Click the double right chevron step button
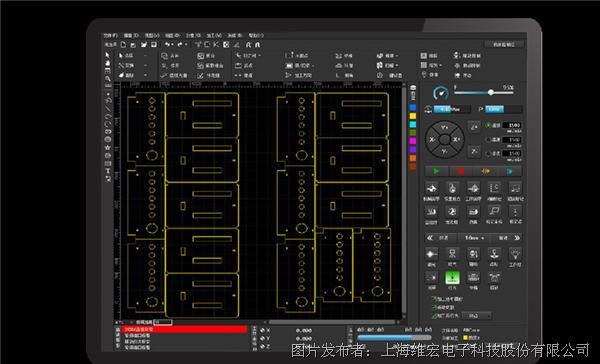Screen dimensions: 600x364 tap(517, 238)
